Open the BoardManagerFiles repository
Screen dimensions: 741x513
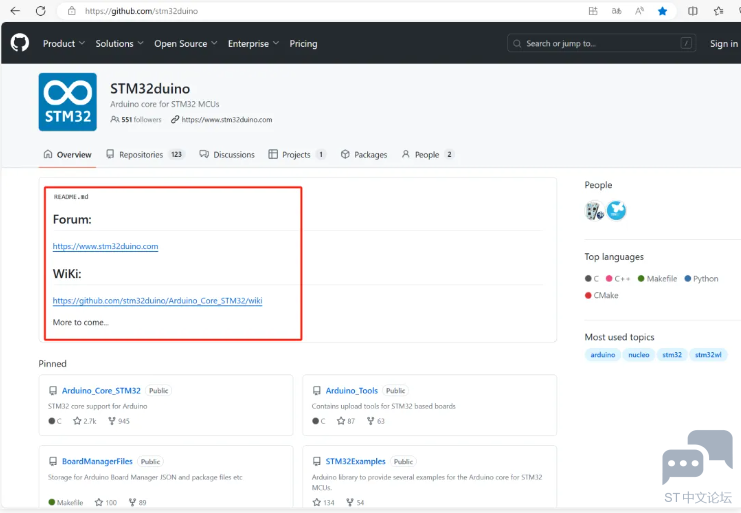click(97, 462)
